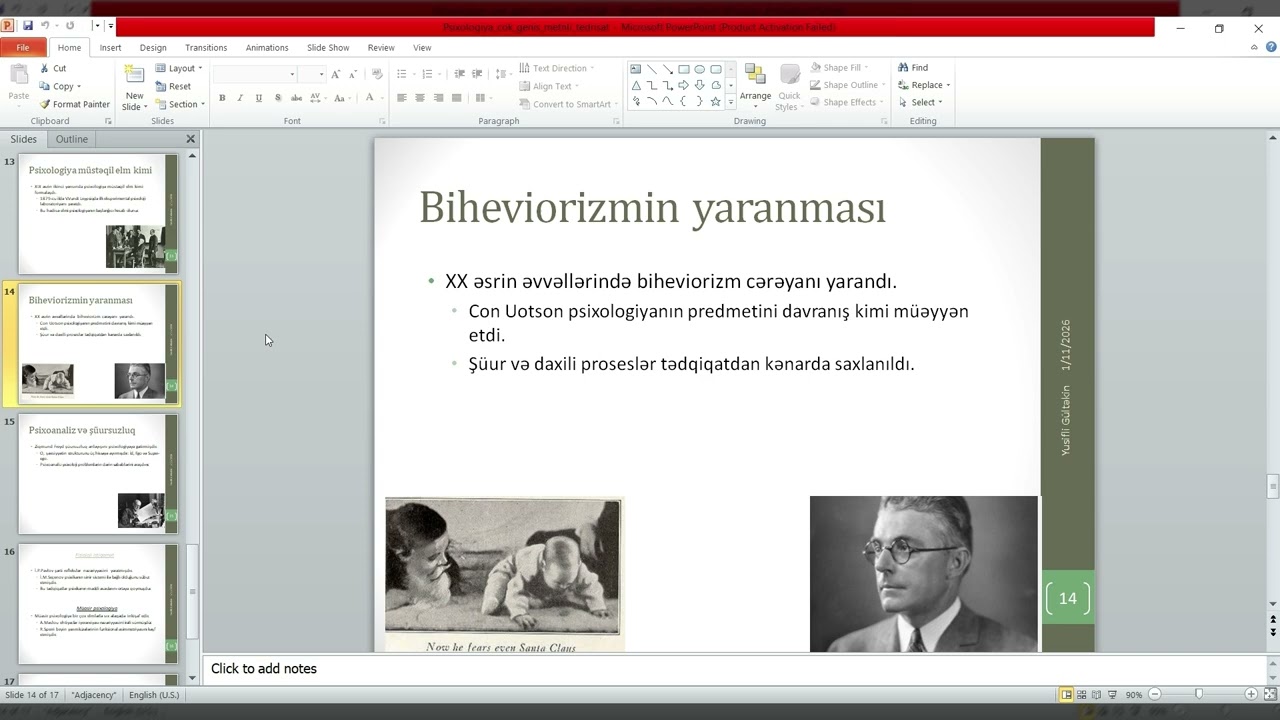Click the Format Painter brush icon
The image size is (1280, 720).
click(45, 104)
